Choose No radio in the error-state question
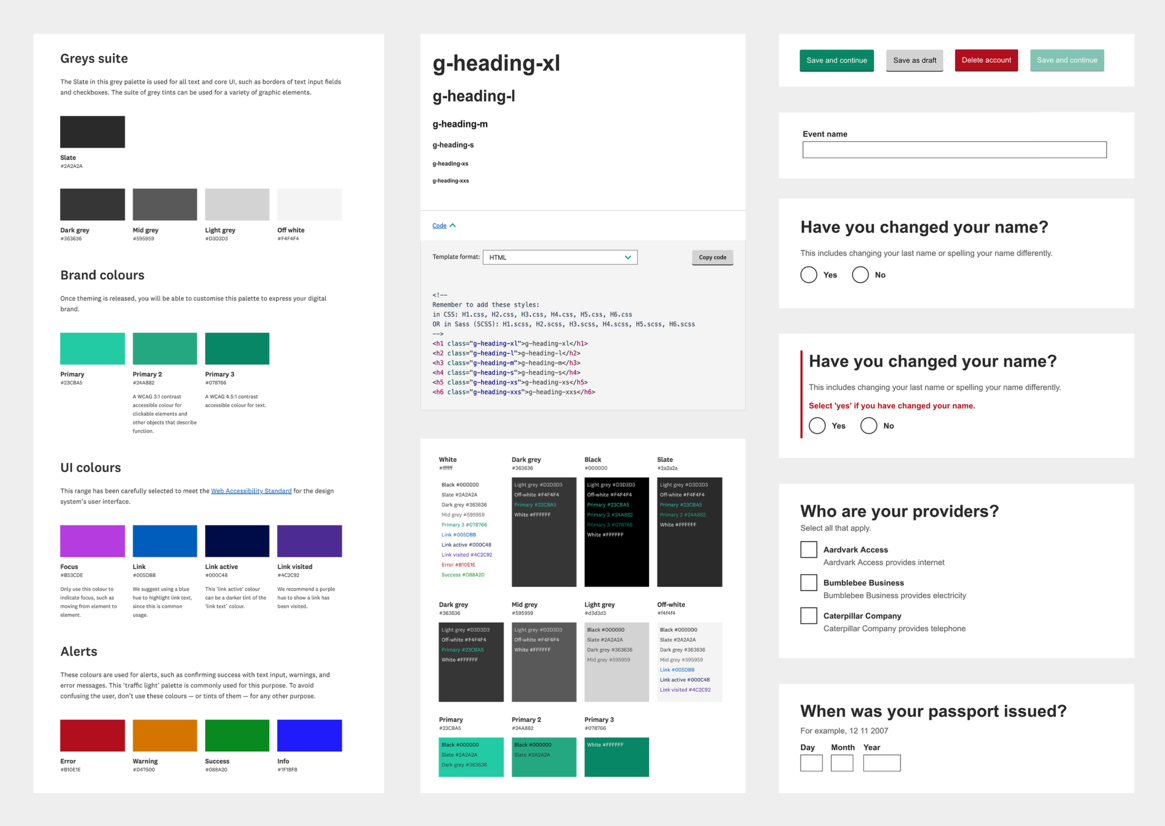This screenshot has height=826, width=1165. (868, 426)
